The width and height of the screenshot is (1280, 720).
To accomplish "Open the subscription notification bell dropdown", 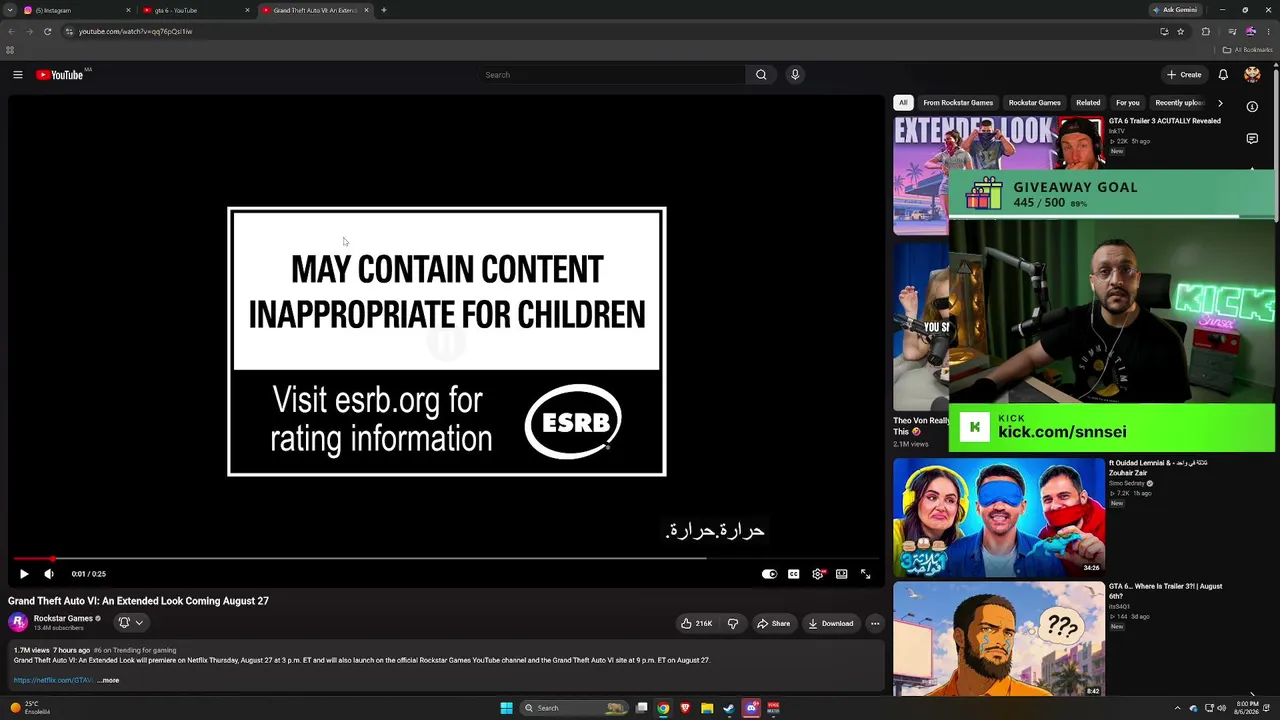I will click(x=131, y=622).
